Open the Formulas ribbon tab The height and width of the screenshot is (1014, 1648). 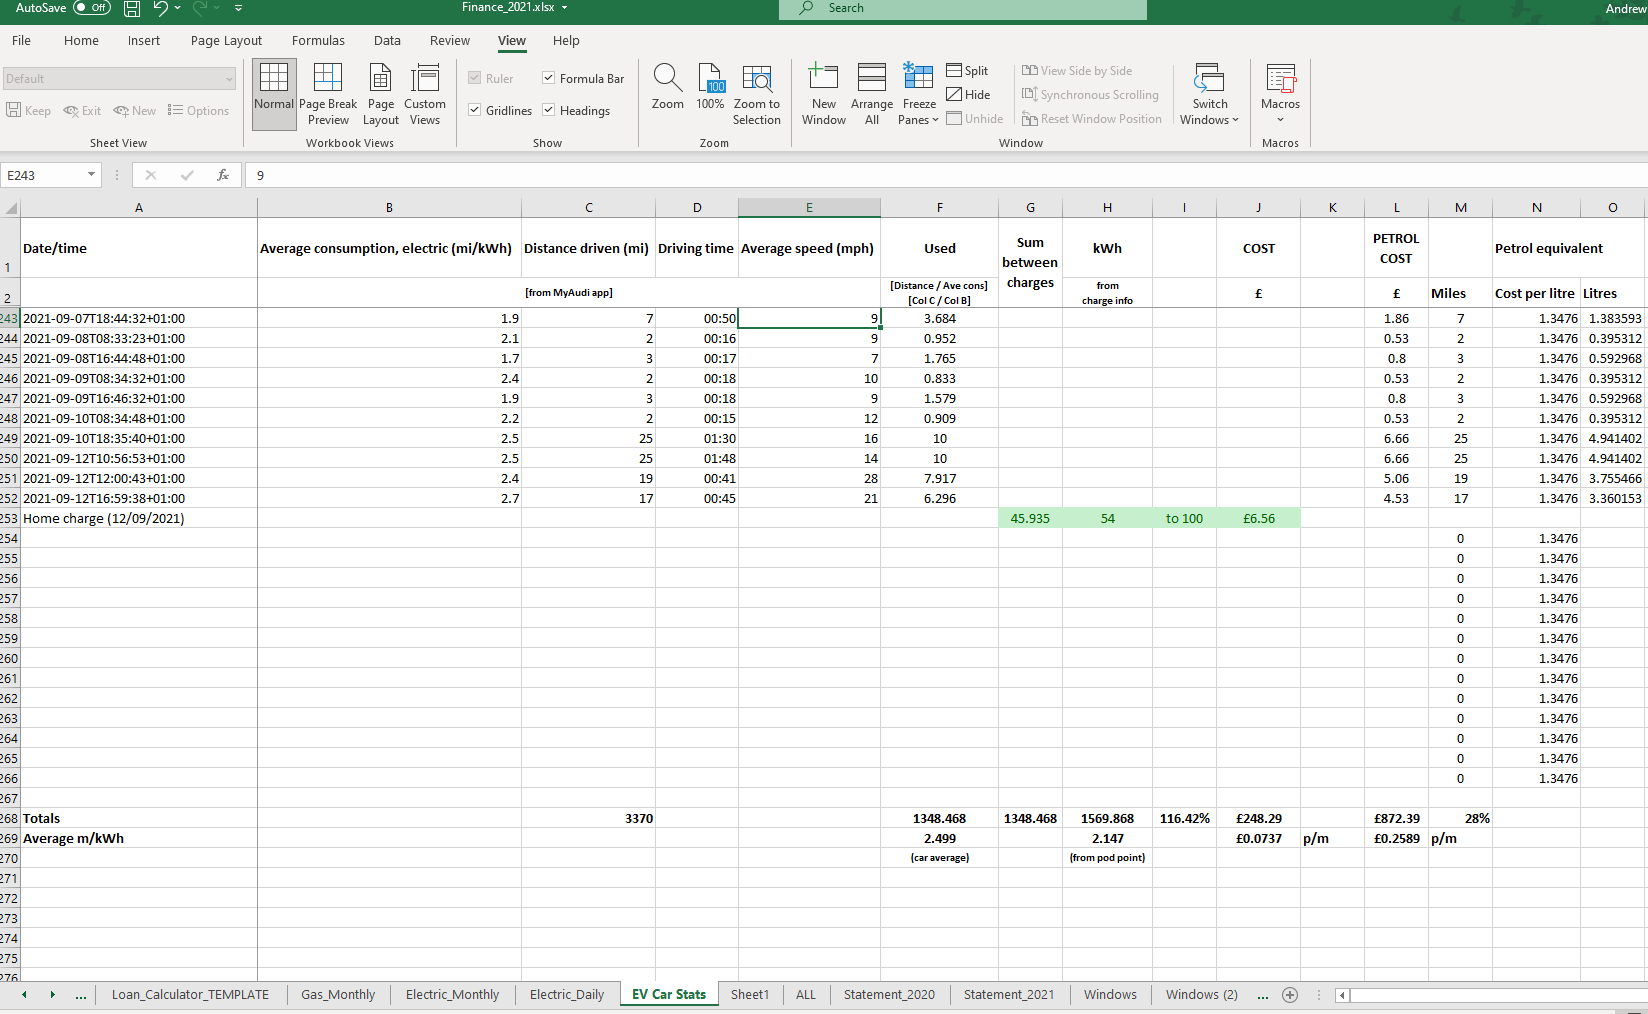coord(318,41)
